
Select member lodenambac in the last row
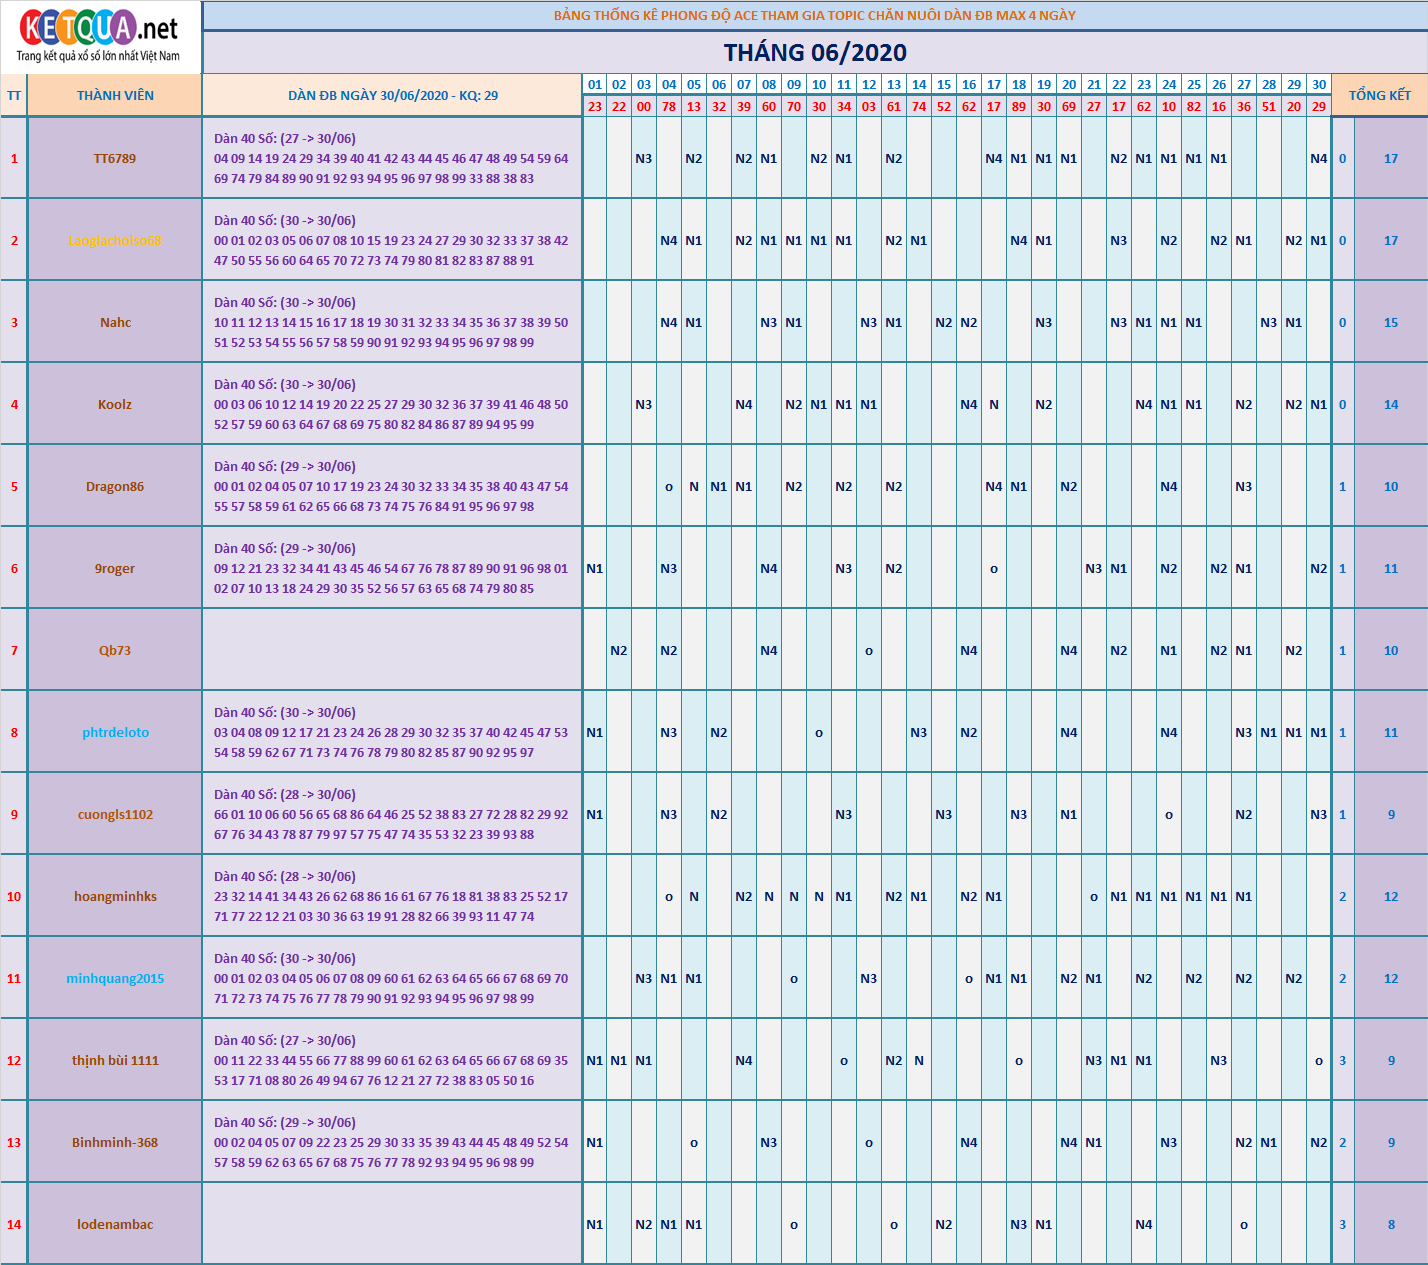115,1225
